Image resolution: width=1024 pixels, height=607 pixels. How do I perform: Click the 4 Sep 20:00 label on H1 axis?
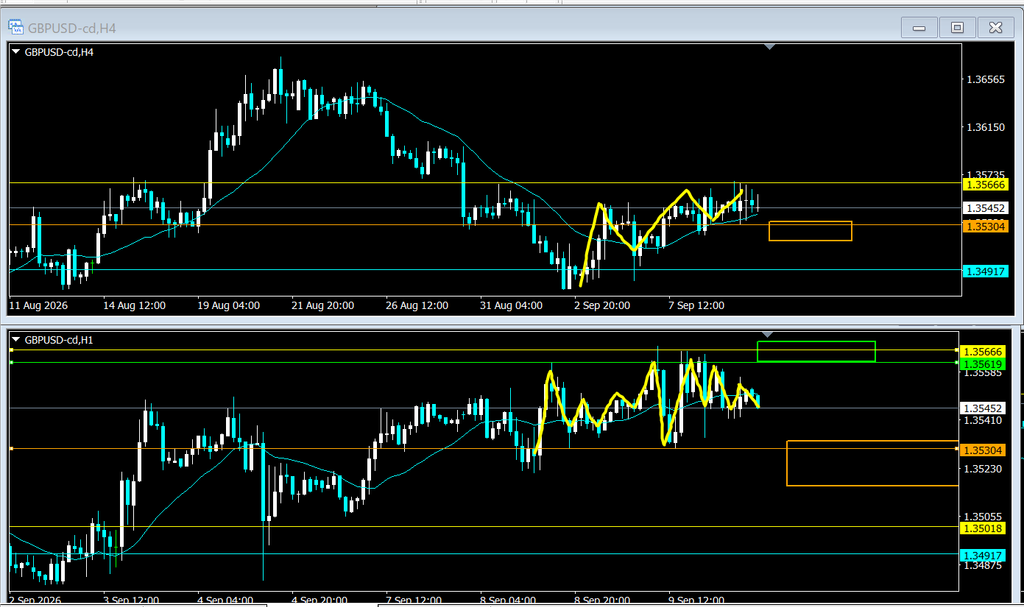point(319,599)
